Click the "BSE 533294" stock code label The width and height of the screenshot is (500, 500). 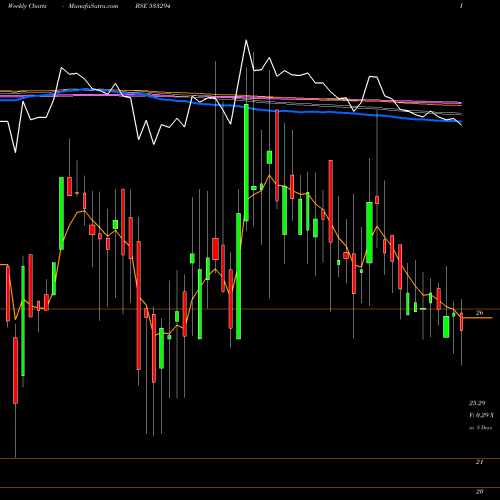[153, 6]
